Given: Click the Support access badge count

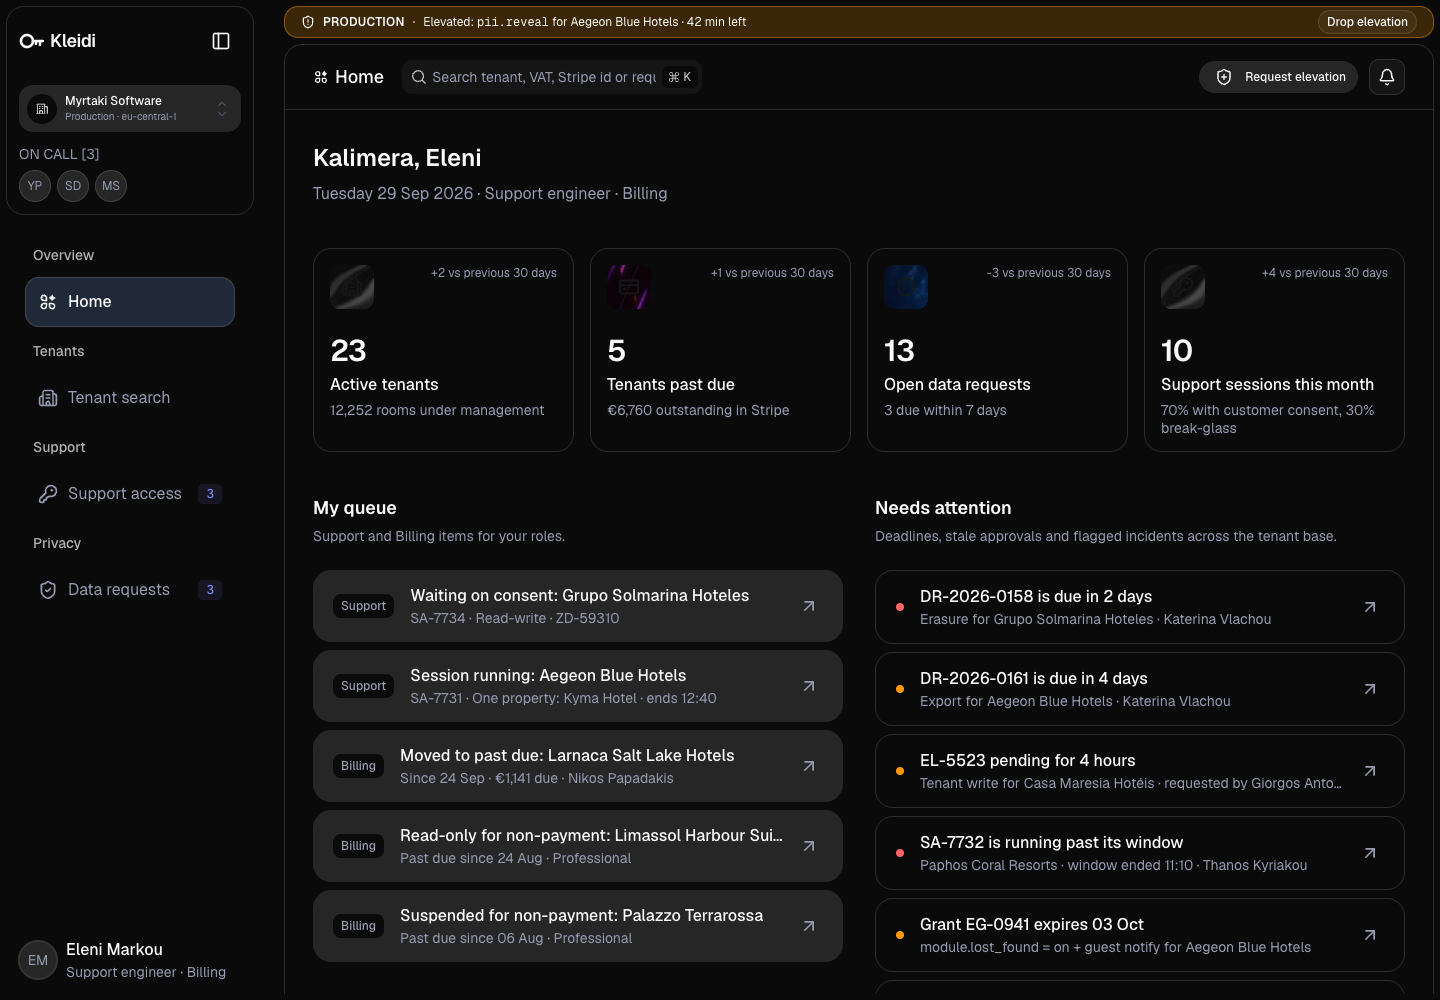Looking at the screenshot, I should click(x=210, y=494).
